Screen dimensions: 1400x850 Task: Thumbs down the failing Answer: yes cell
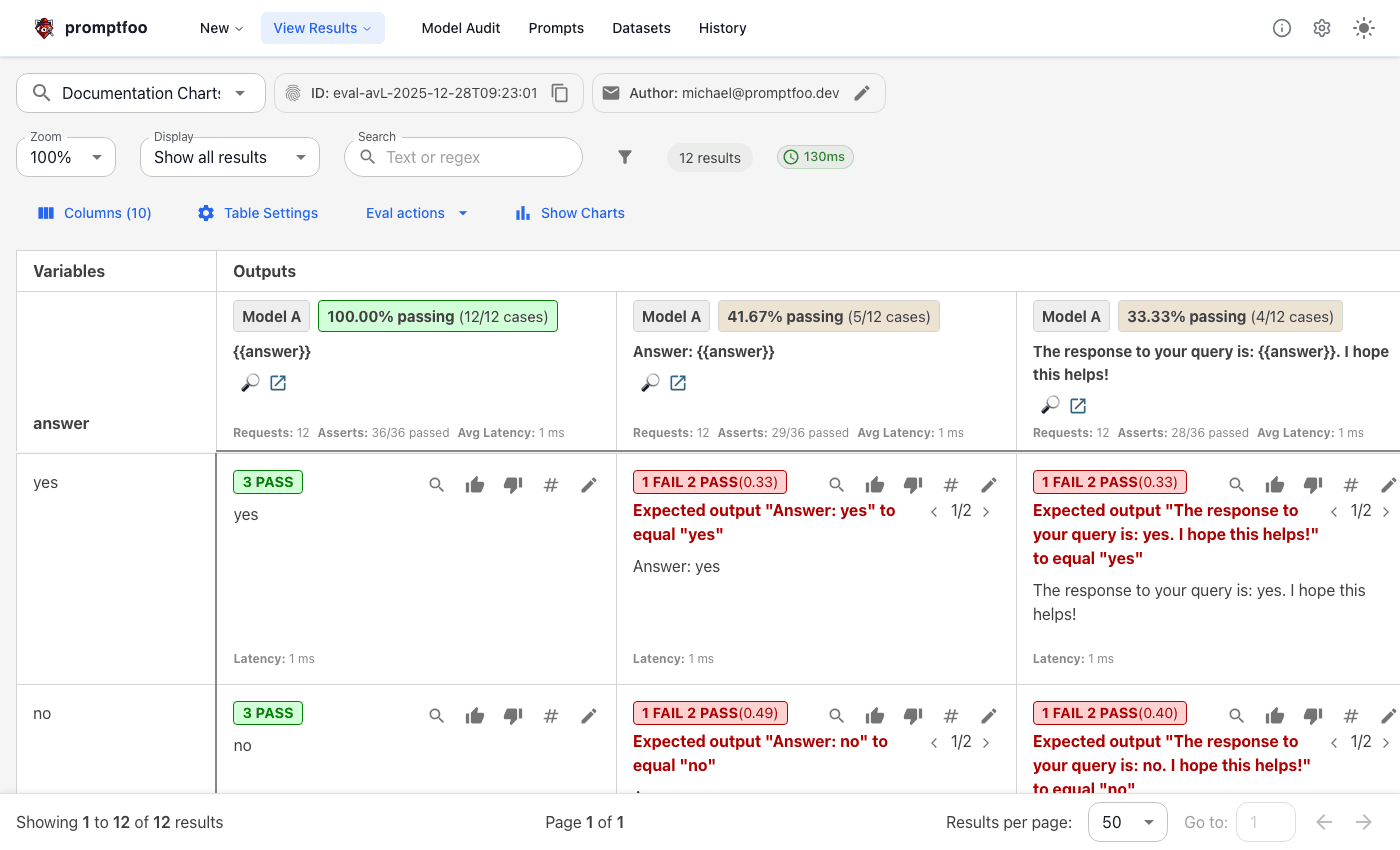click(x=913, y=484)
